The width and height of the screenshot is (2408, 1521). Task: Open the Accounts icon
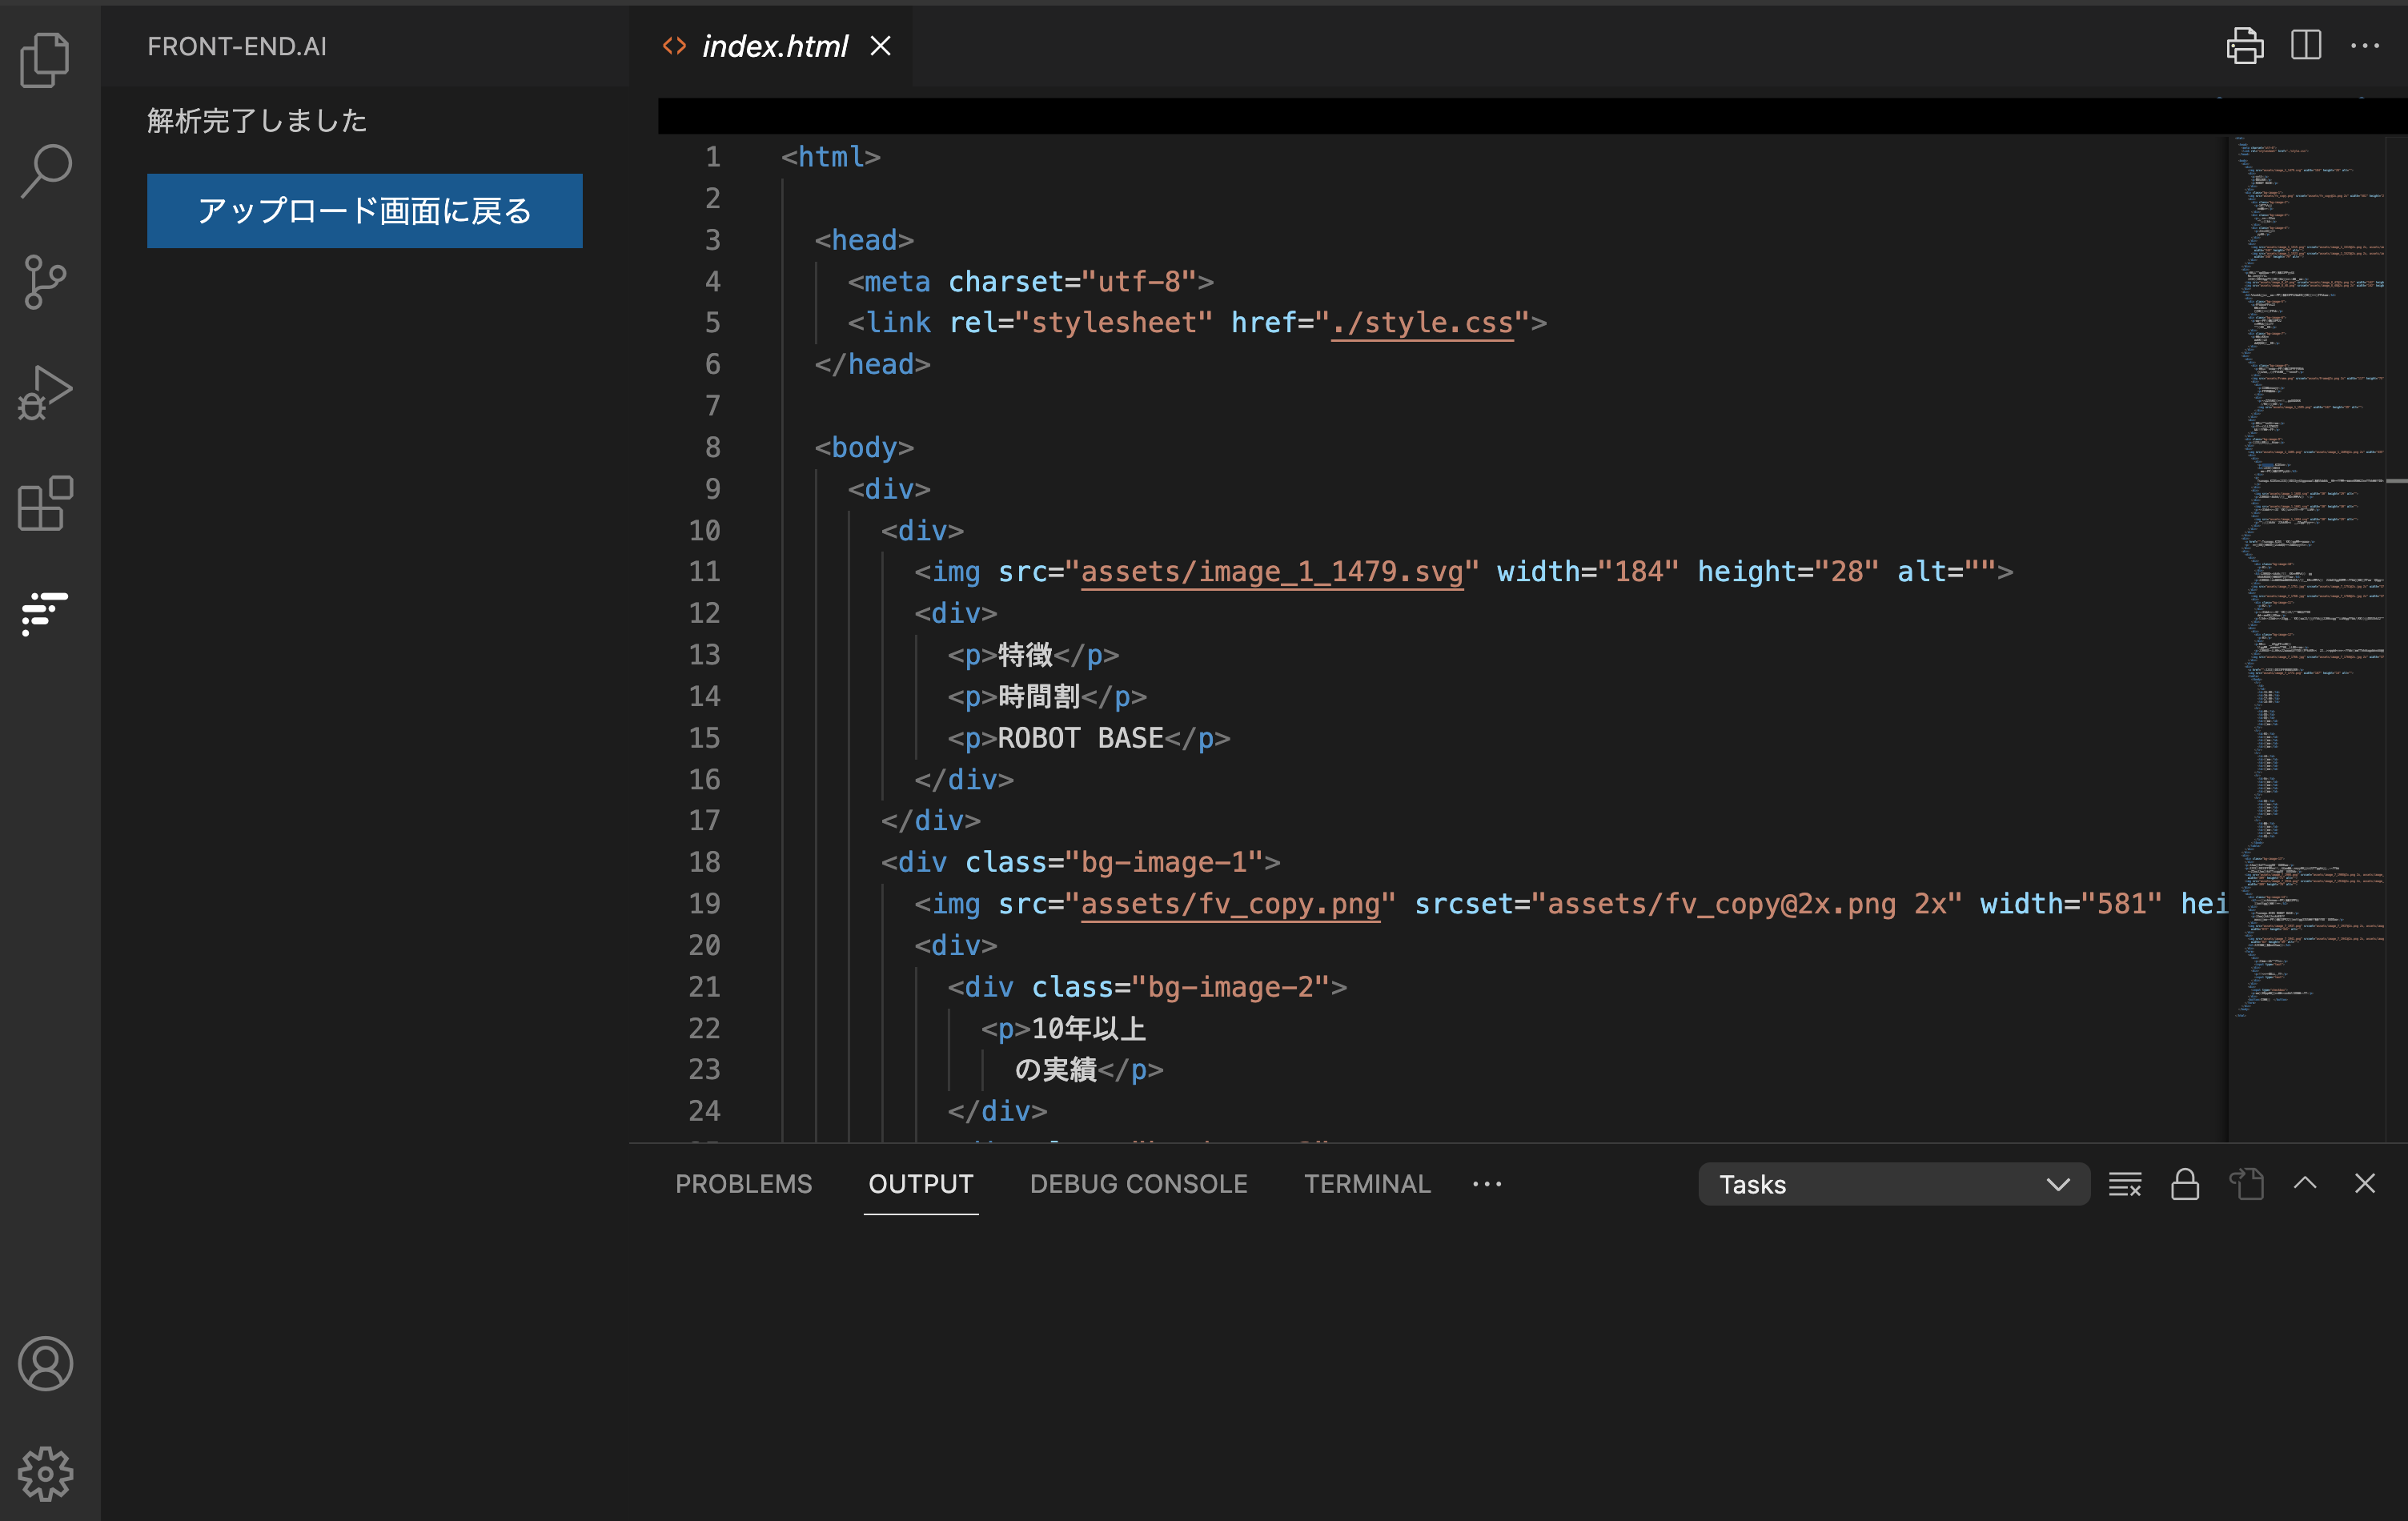click(45, 1363)
